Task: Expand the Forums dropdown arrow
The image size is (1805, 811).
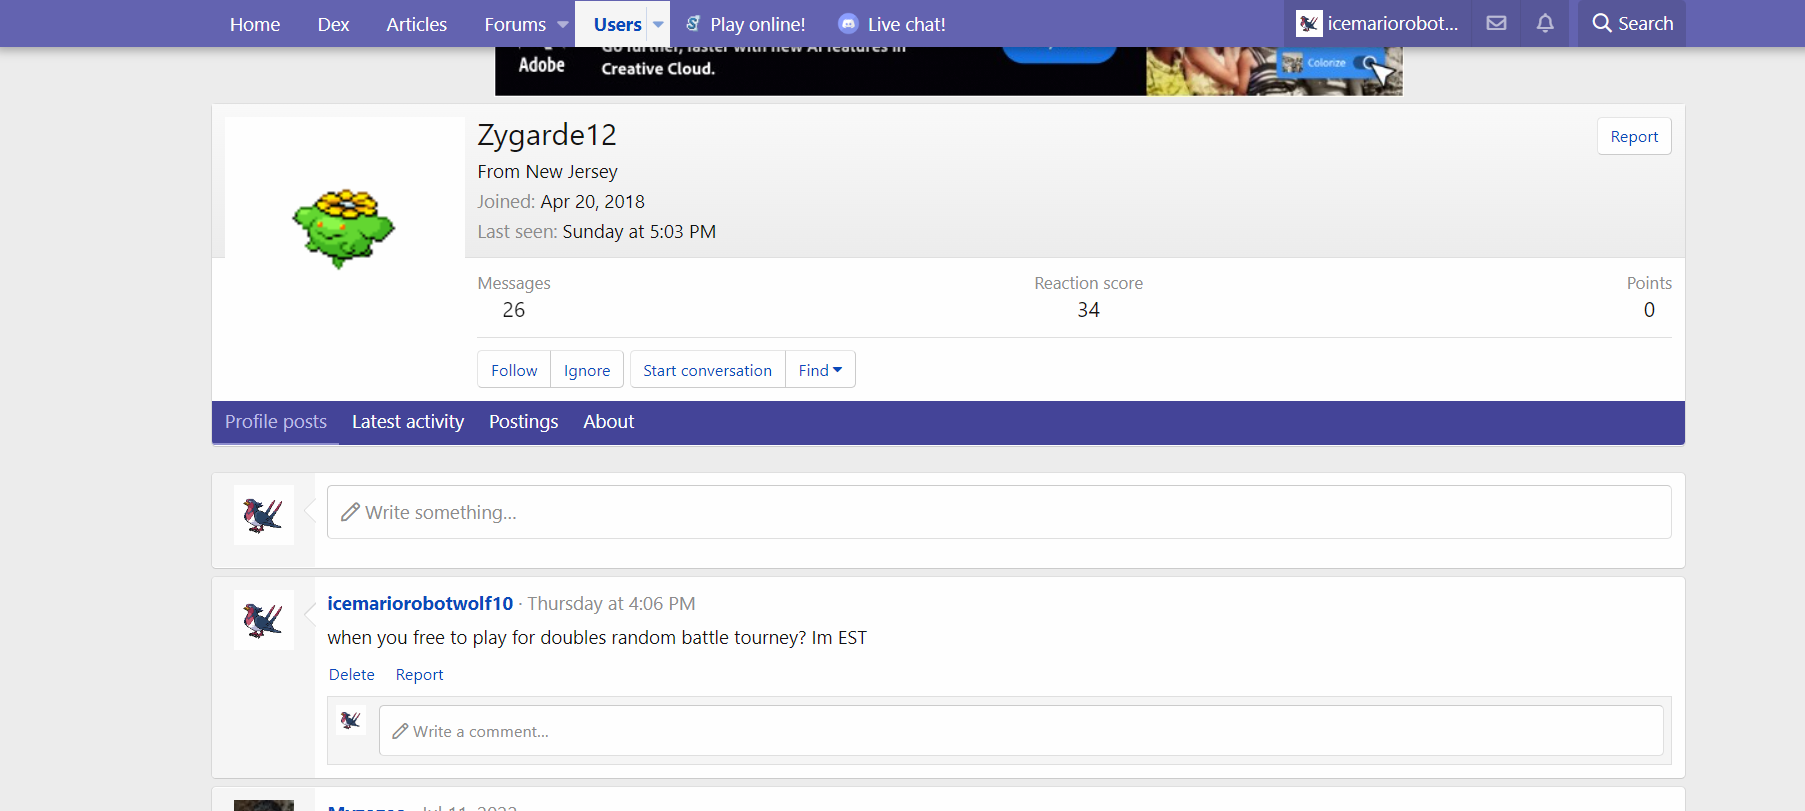Action: [563, 24]
